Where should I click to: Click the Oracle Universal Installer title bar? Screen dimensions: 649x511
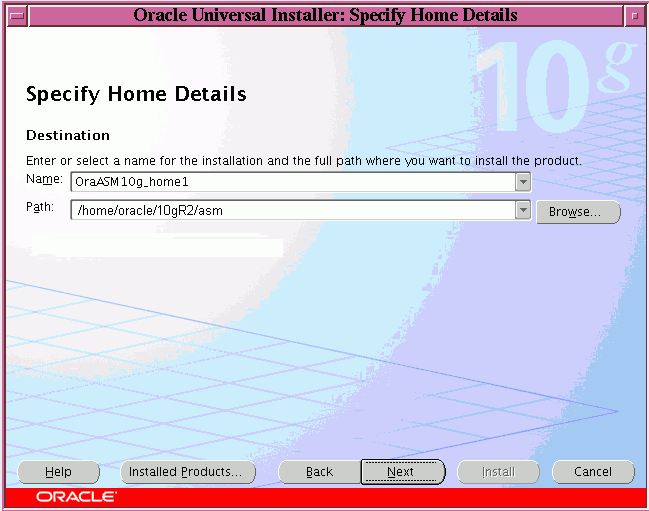(x=325, y=15)
